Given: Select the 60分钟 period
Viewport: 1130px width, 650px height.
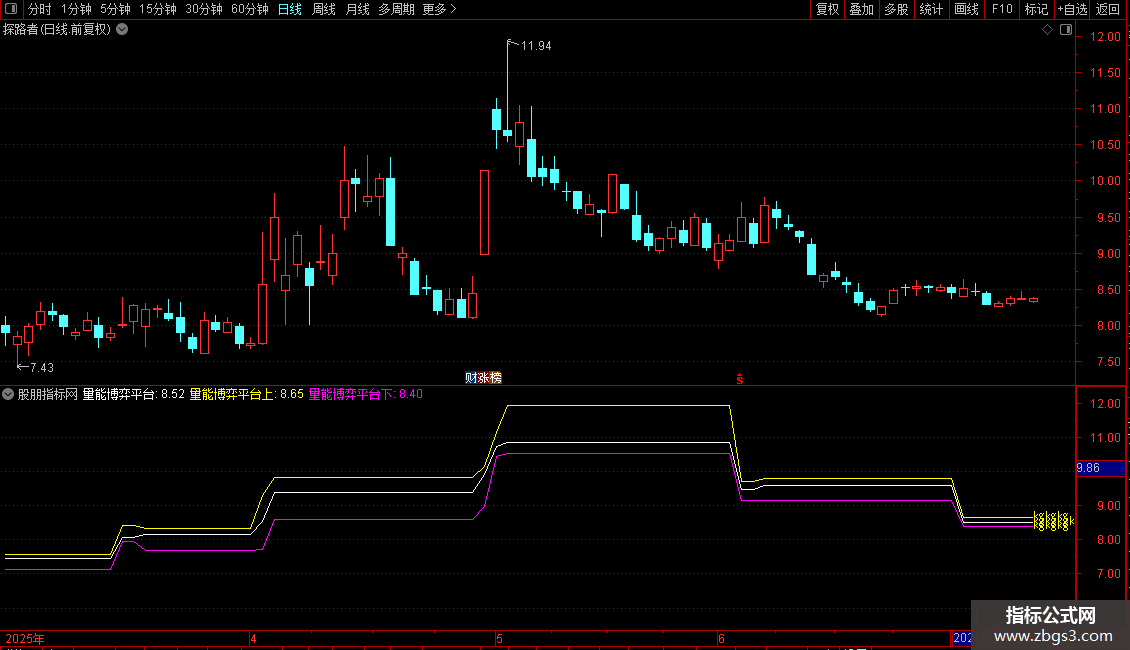Looking at the screenshot, I should point(250,9).
